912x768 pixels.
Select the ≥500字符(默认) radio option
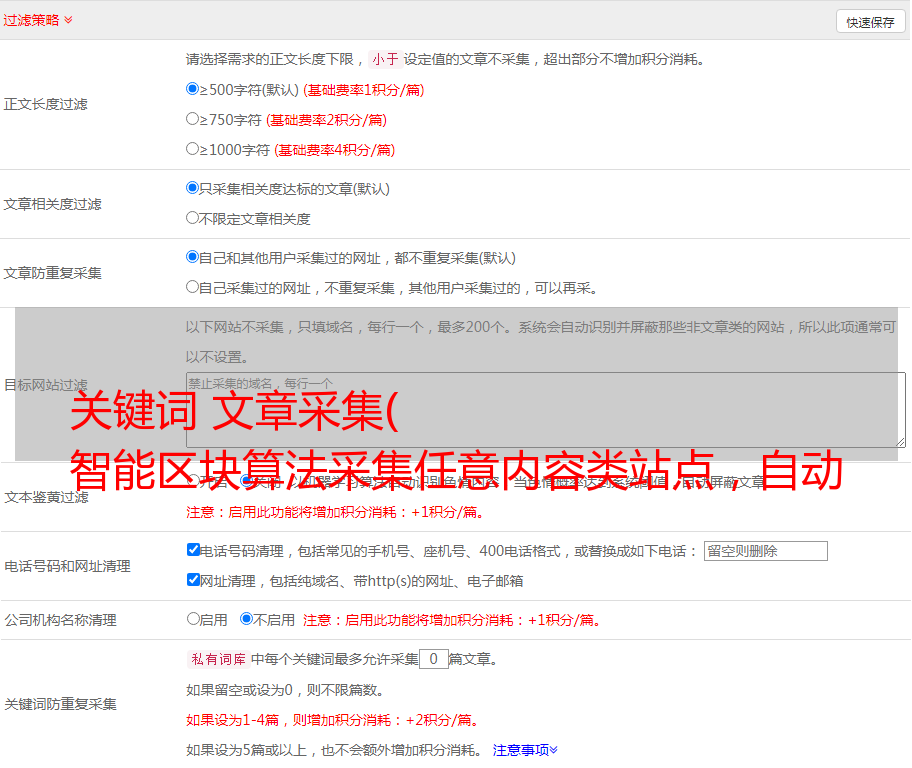[x=193, y=89]
